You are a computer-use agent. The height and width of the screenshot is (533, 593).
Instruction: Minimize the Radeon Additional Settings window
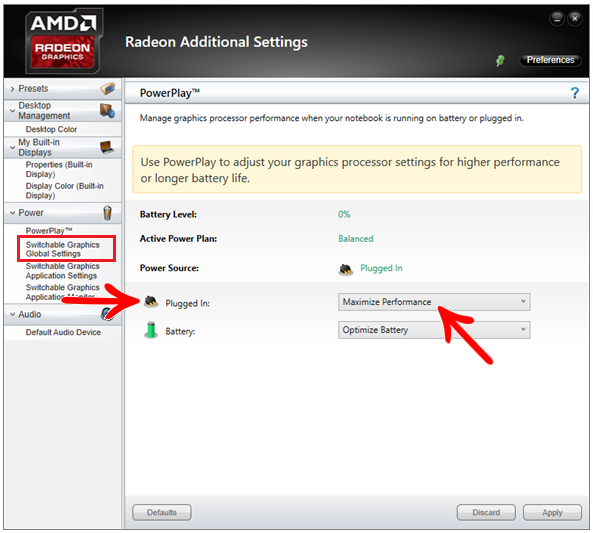(x=557, y=18)
